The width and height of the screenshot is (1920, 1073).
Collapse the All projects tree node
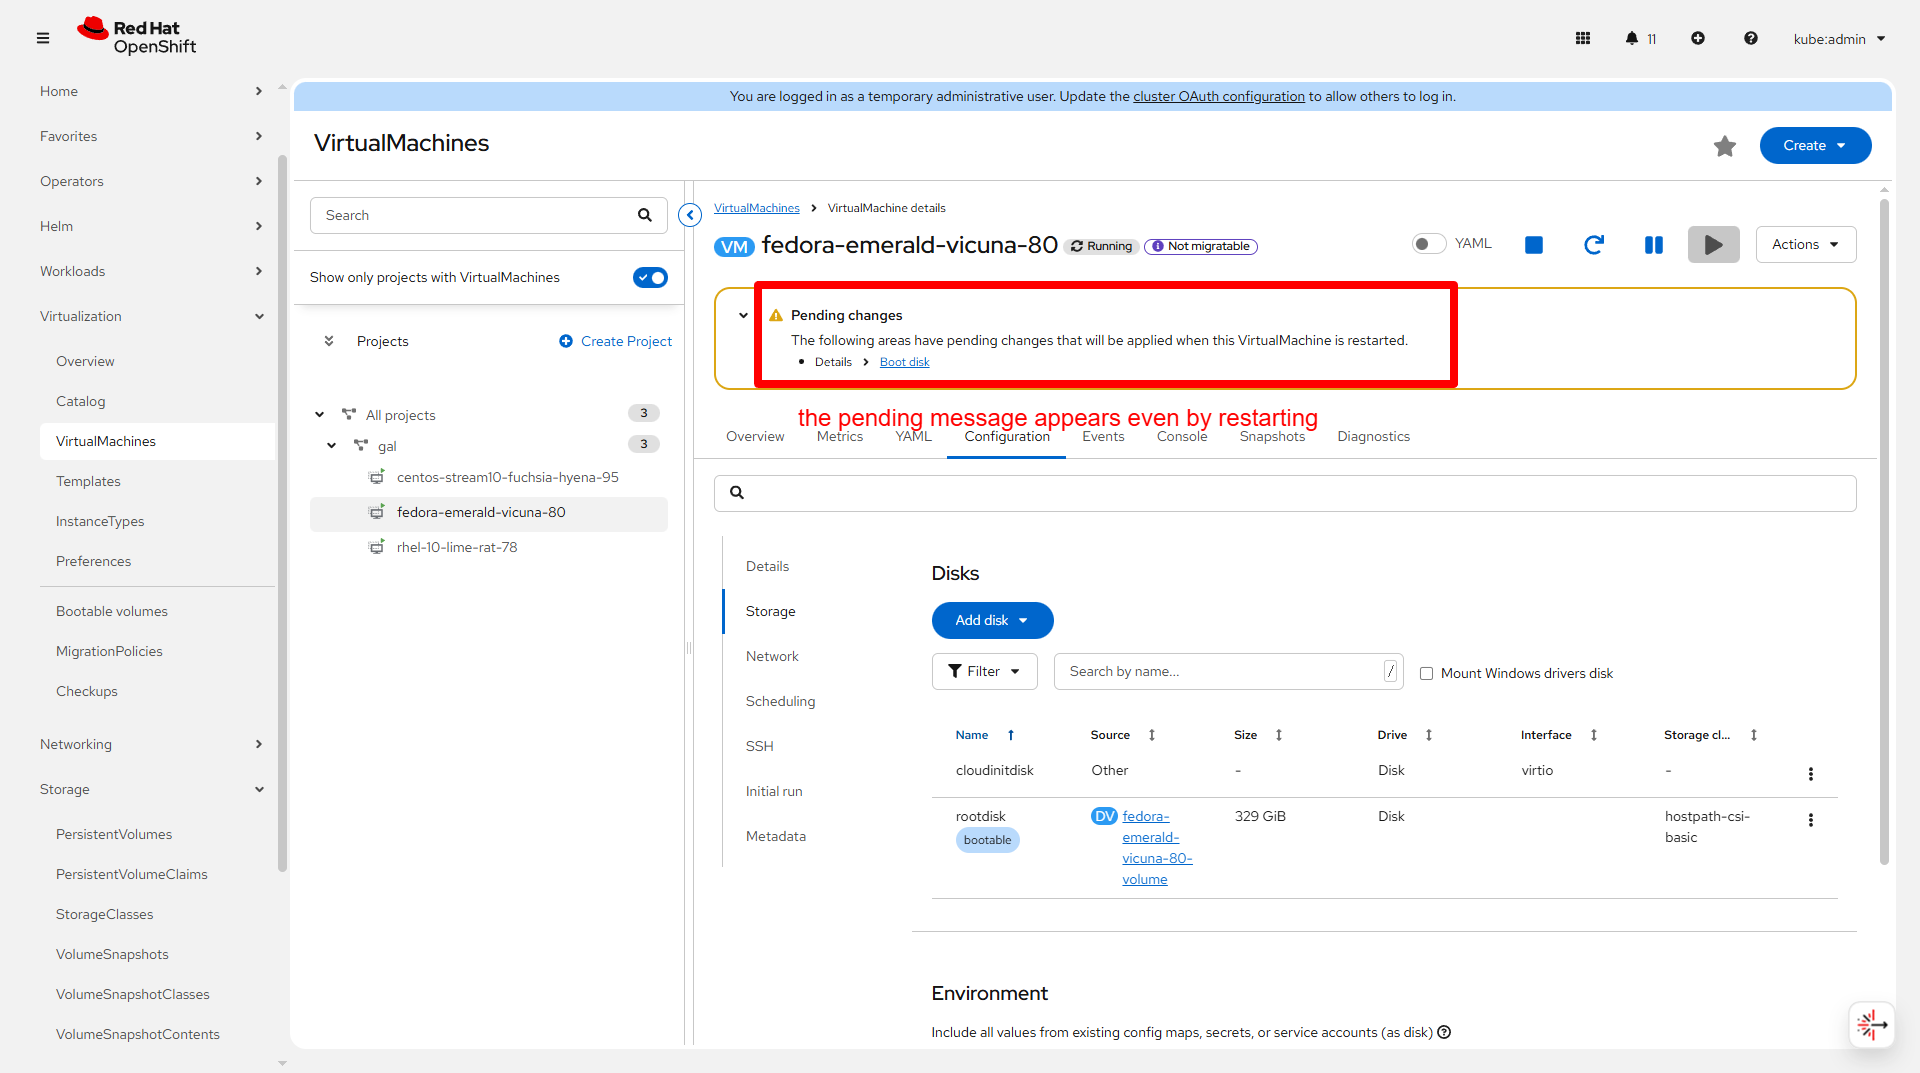[x=319, y=415]
